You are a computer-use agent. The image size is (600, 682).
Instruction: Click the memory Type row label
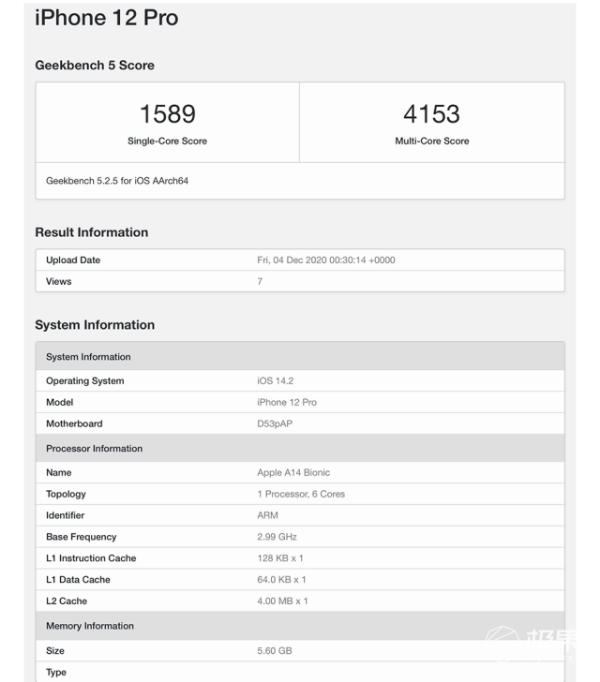56,672
